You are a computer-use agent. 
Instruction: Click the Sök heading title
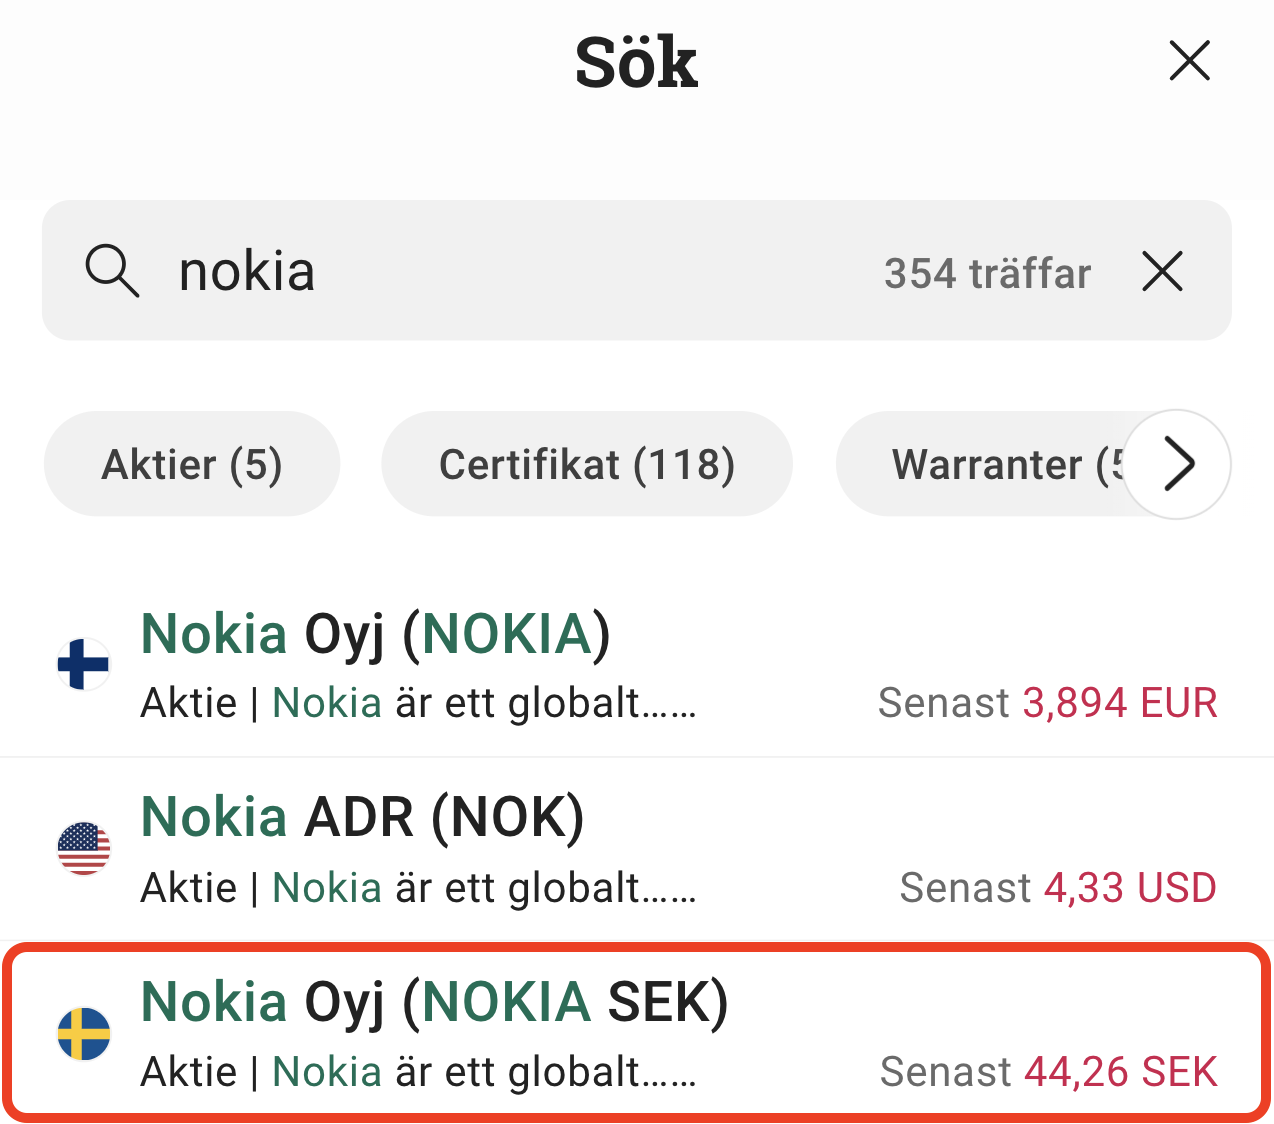636,62
